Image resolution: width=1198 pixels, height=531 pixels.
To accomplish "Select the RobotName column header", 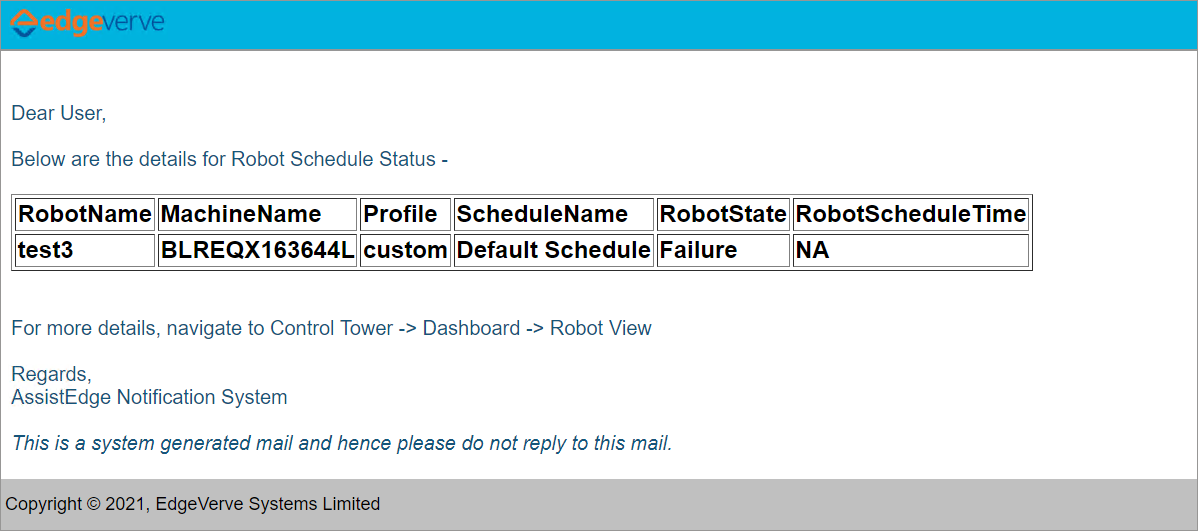I will click(85, 215).
